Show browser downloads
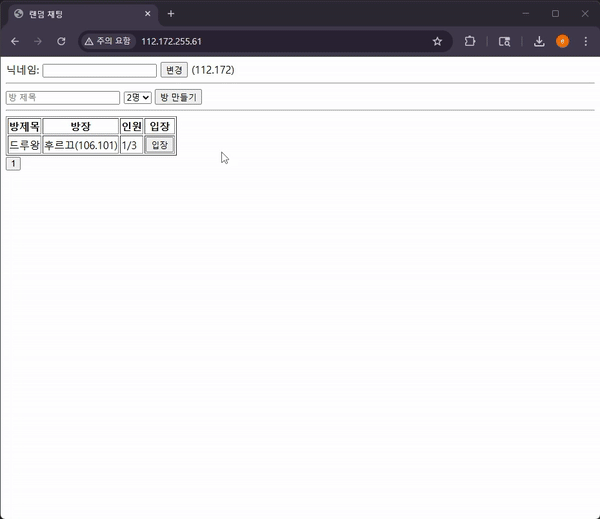600x519 pixels. point(539,41)
